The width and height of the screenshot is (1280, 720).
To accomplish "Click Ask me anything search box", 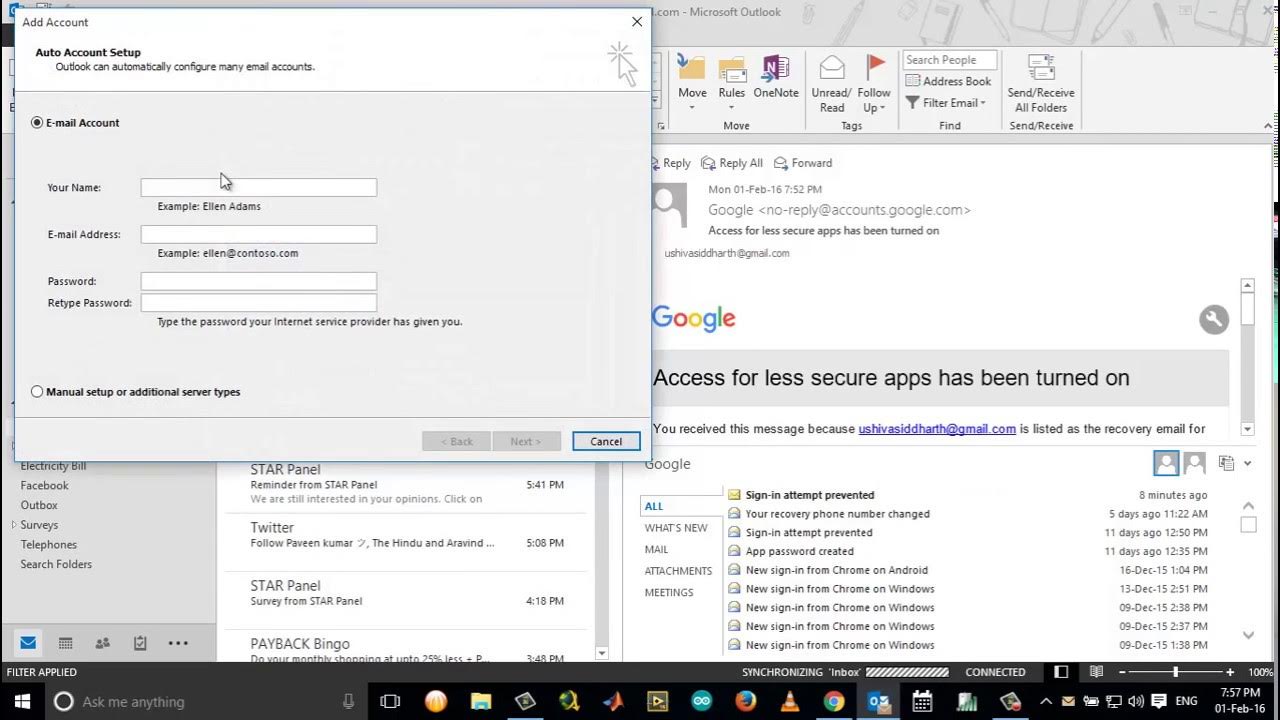I will [207, 701].
